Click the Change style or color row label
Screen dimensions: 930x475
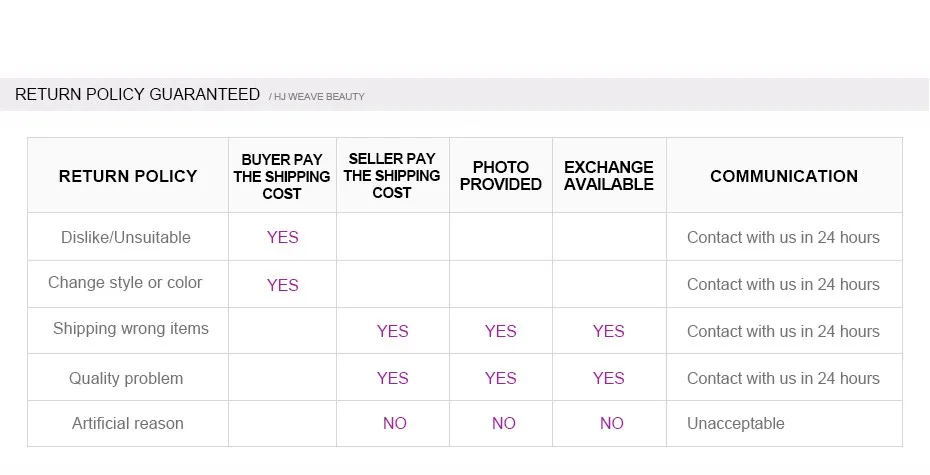click(x=125, y=283)
